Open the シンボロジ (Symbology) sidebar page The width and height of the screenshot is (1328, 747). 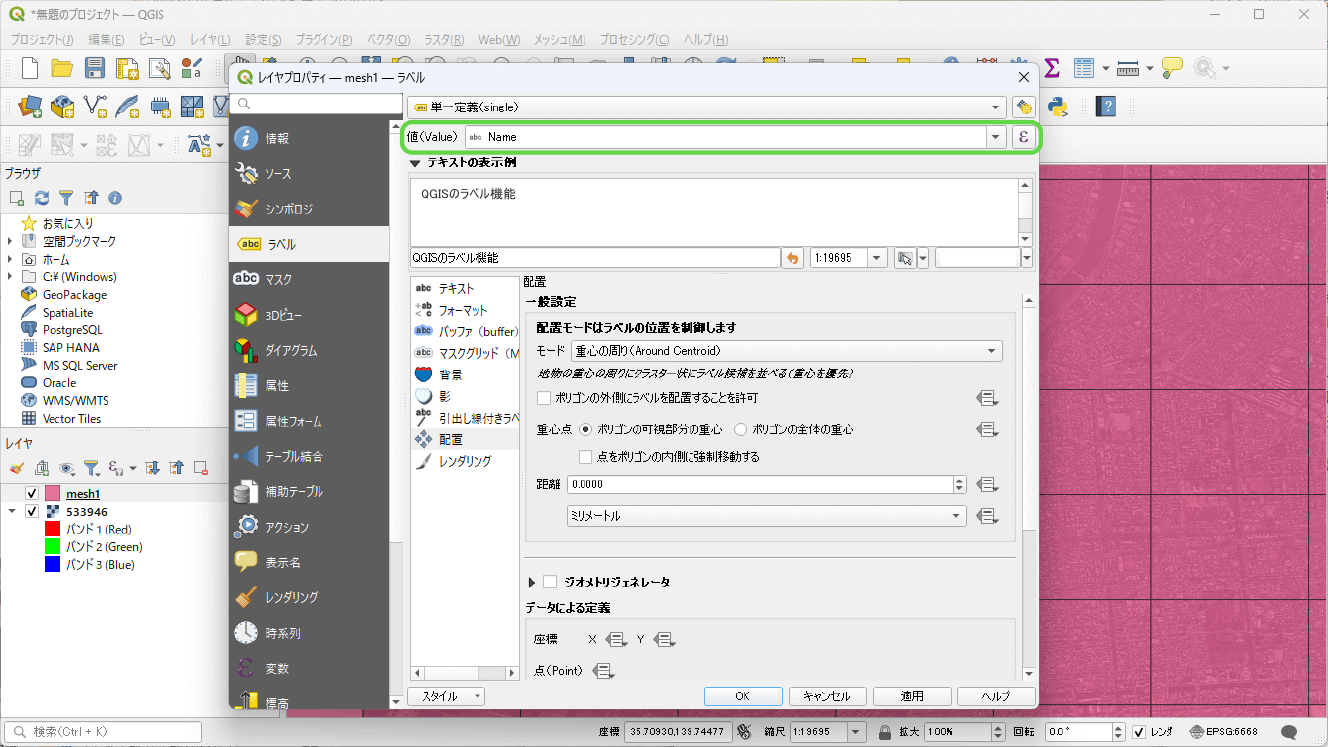(289, 209)
